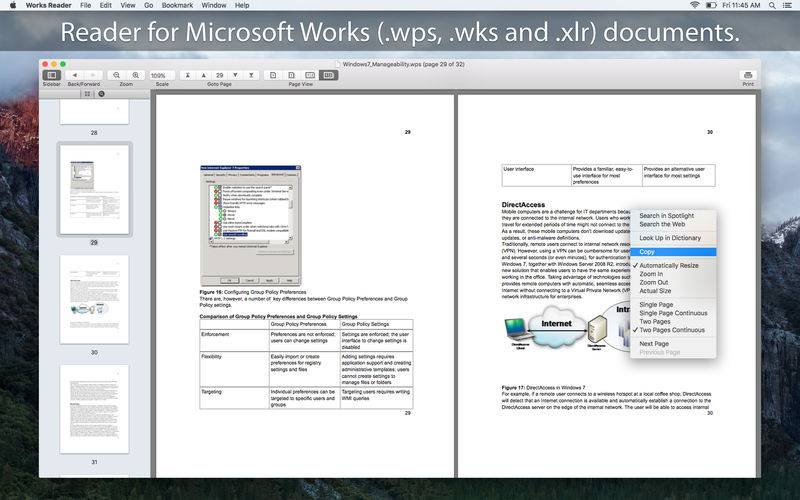Screen dimensions: 800x500
Task: Click the Internet cloud in the diagram
Action: [556, 326]
